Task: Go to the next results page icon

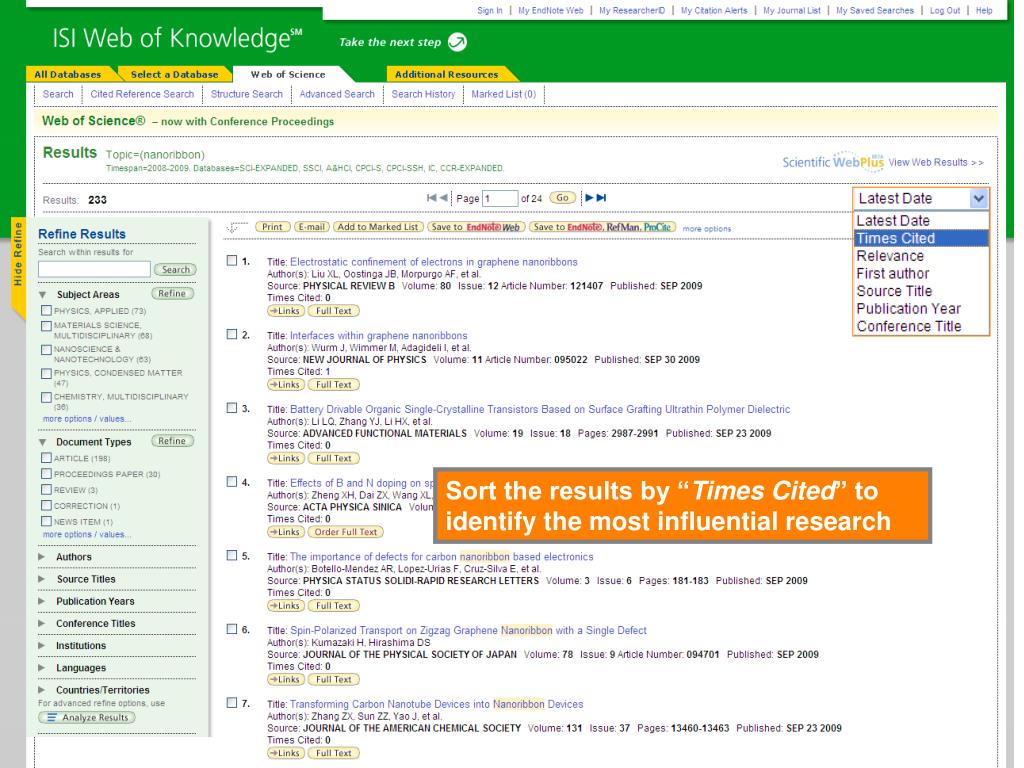Action: (x=589, y=198)
